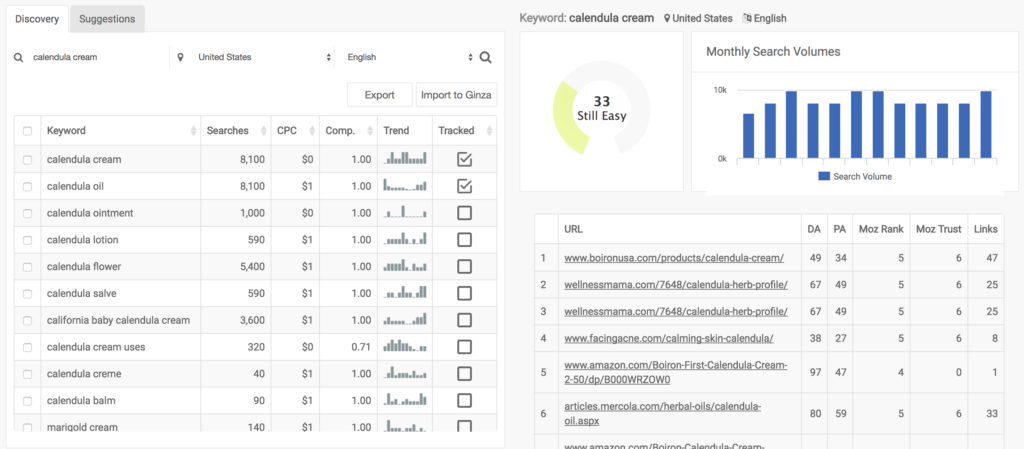Screen dimensions: 1024x449
Task: Enable tracking for calendula ointment
Action: [x=464, y=213]
